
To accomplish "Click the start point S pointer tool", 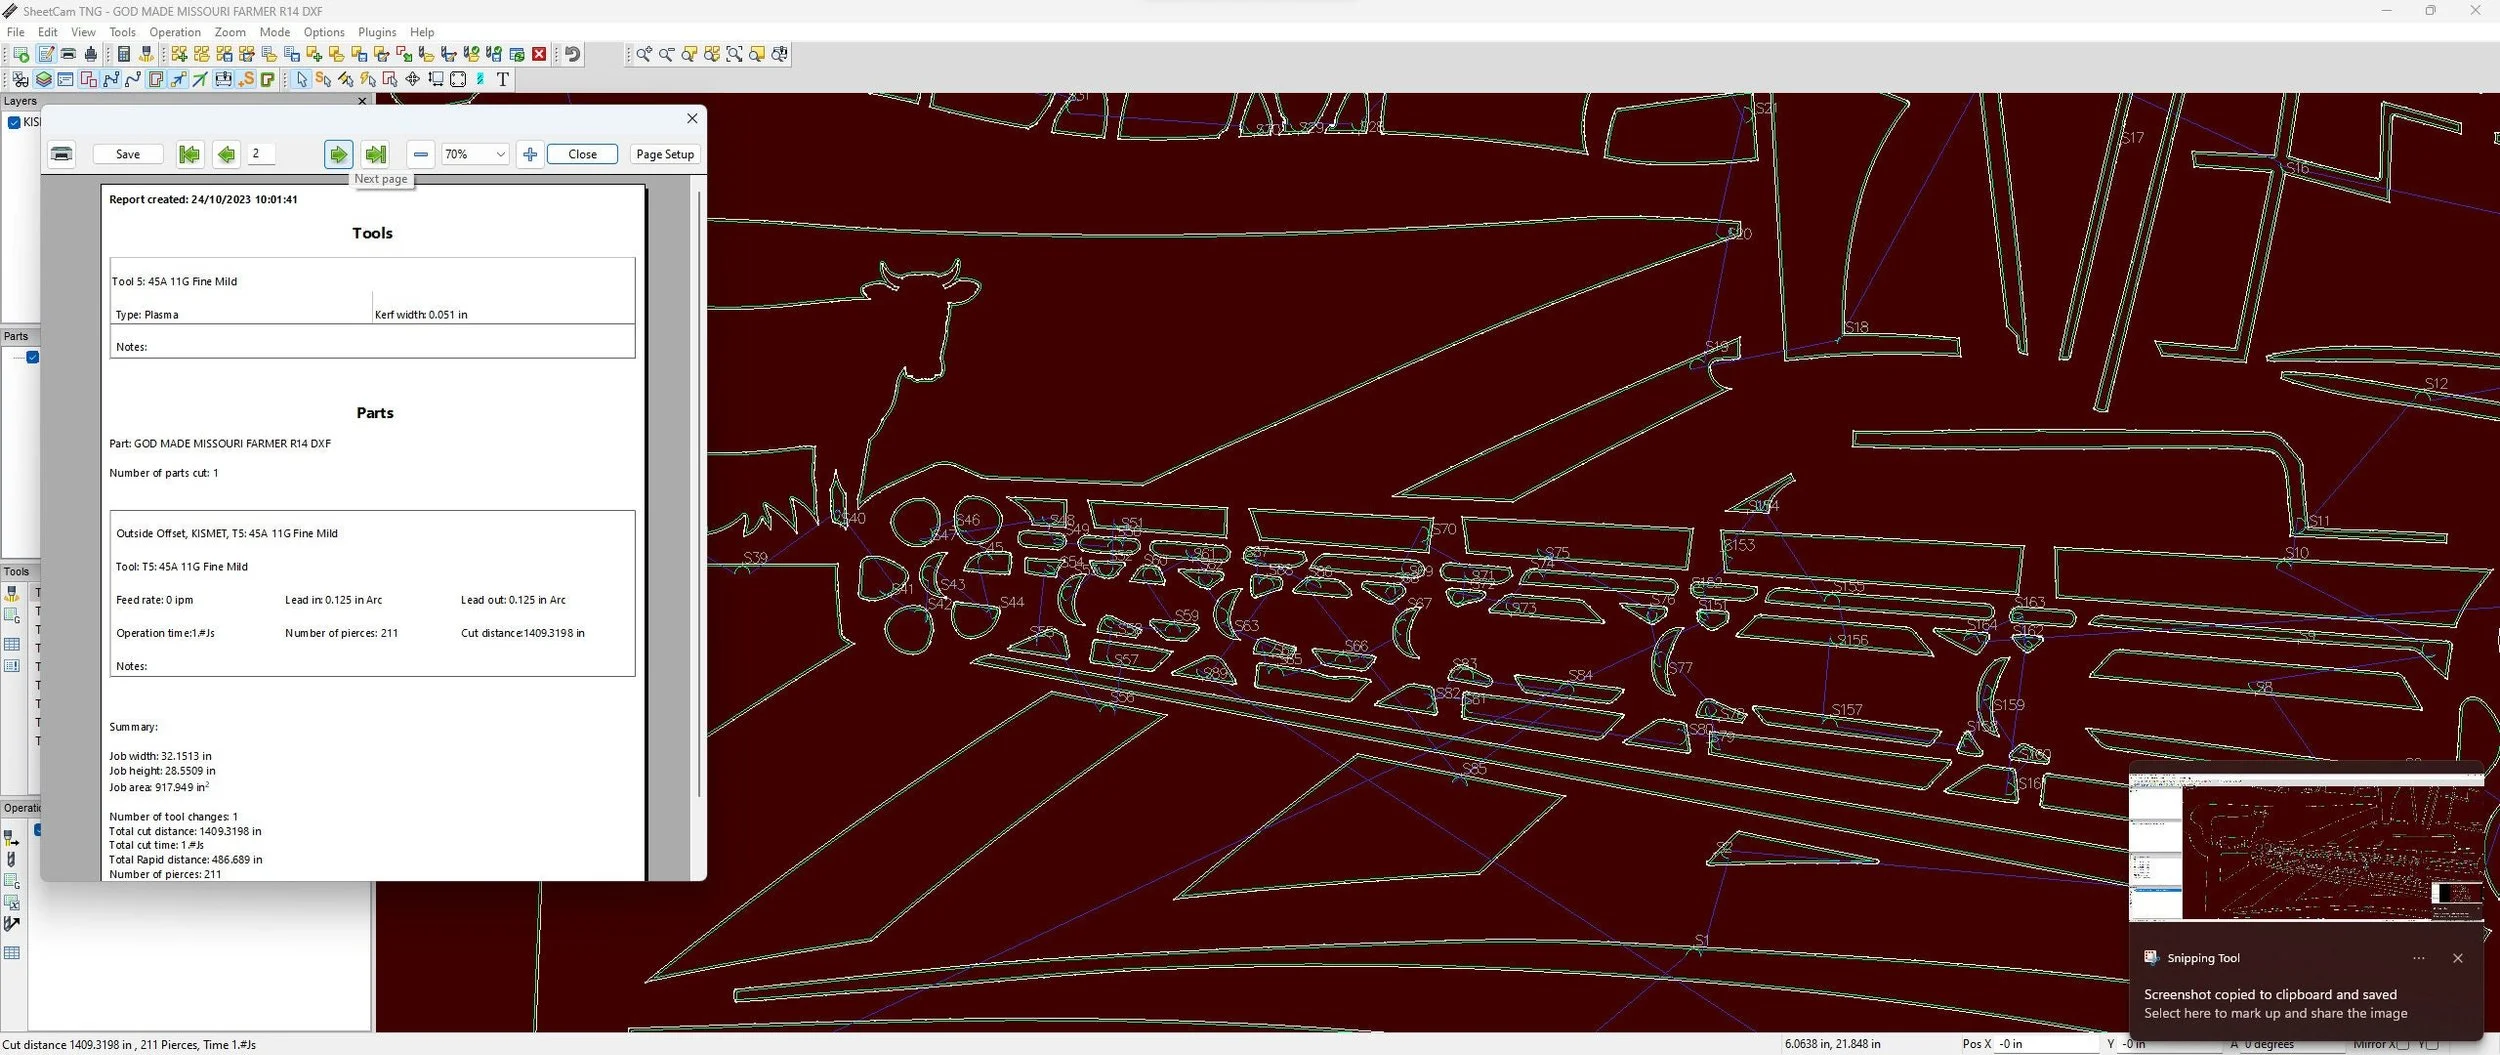I will coord(323,79).
